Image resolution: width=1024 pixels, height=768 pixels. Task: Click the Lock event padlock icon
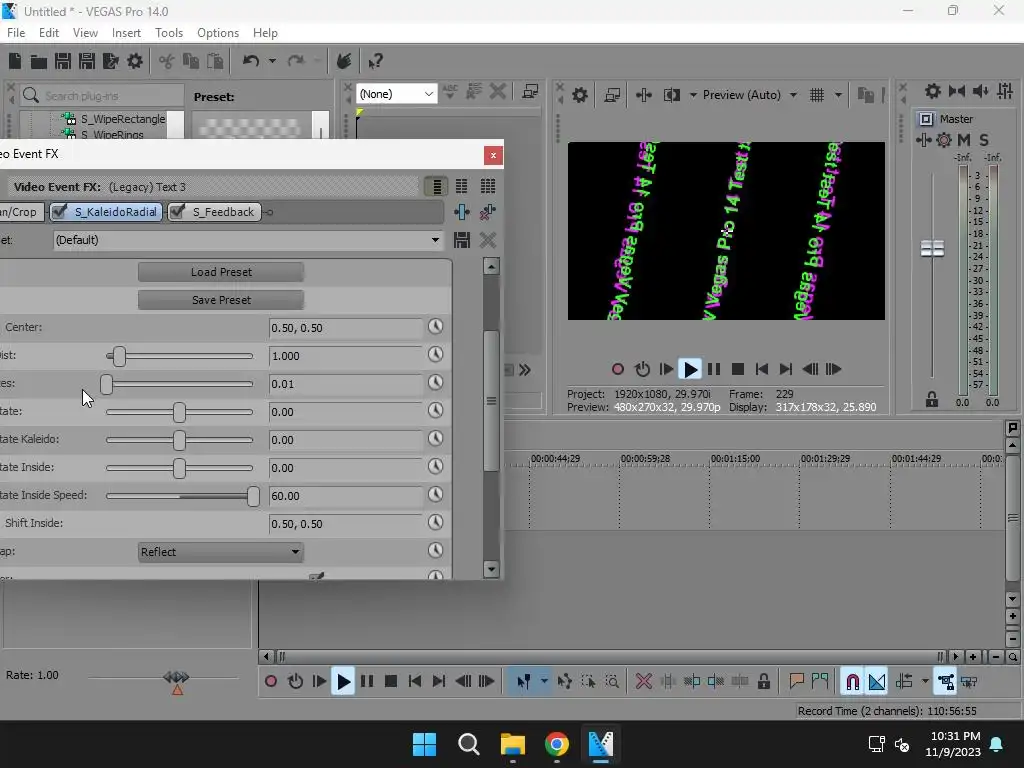763,682
